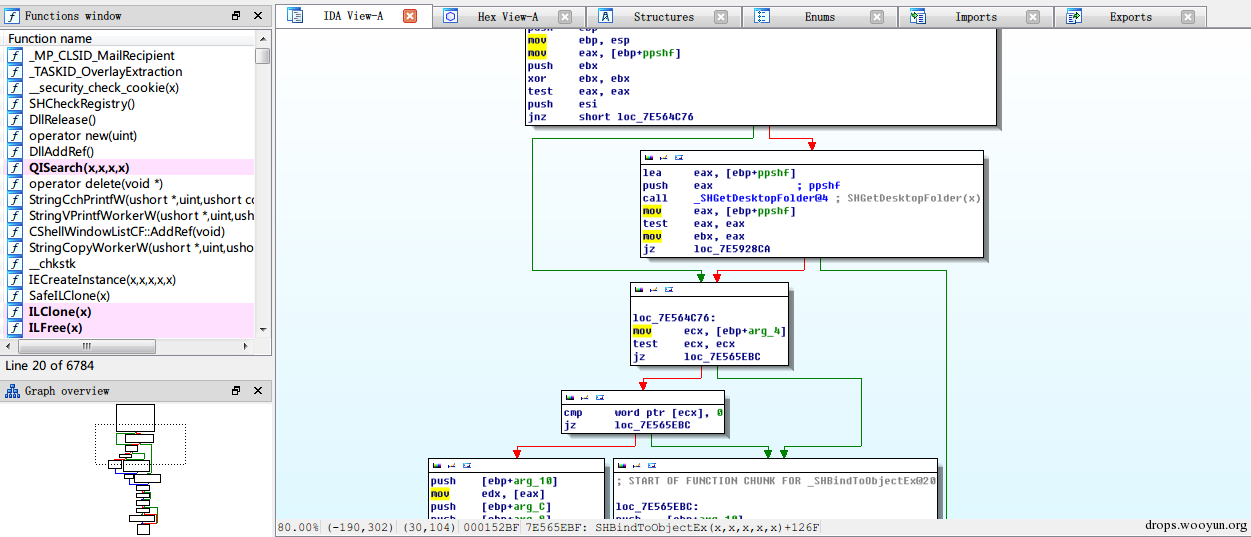Image resolution: width=1251 pixels, height=537 pixels.
Task: Click the functions list down arrow
Action: (x=262, y=329)
